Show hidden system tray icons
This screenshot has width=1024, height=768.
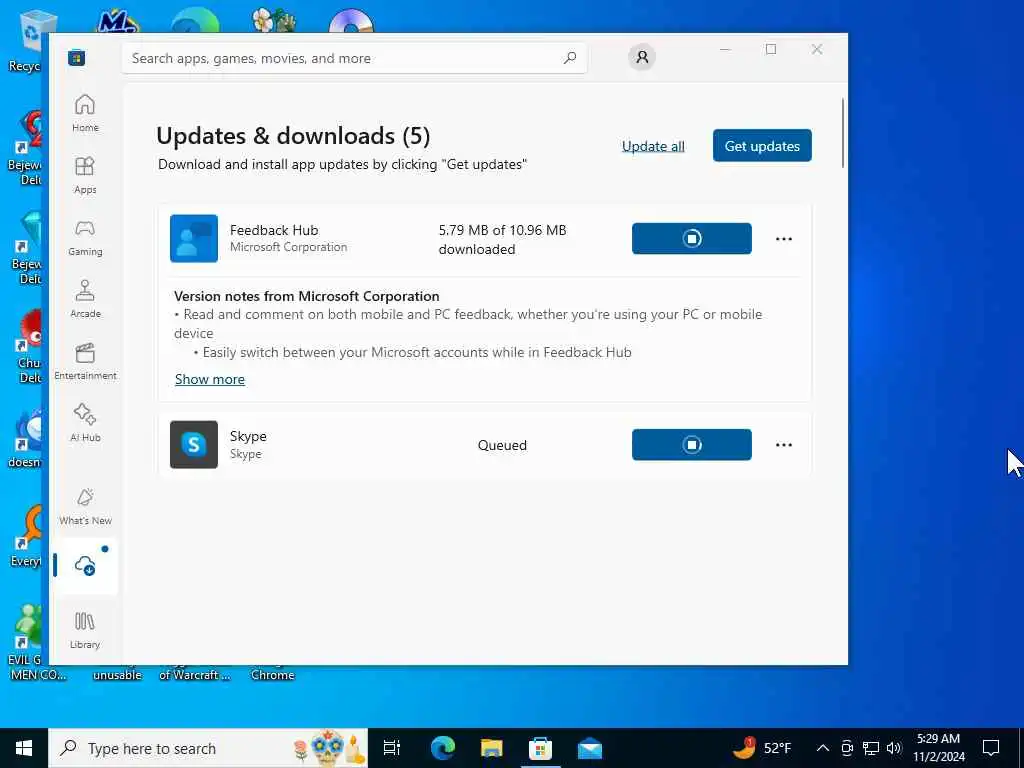coord(823,748)
